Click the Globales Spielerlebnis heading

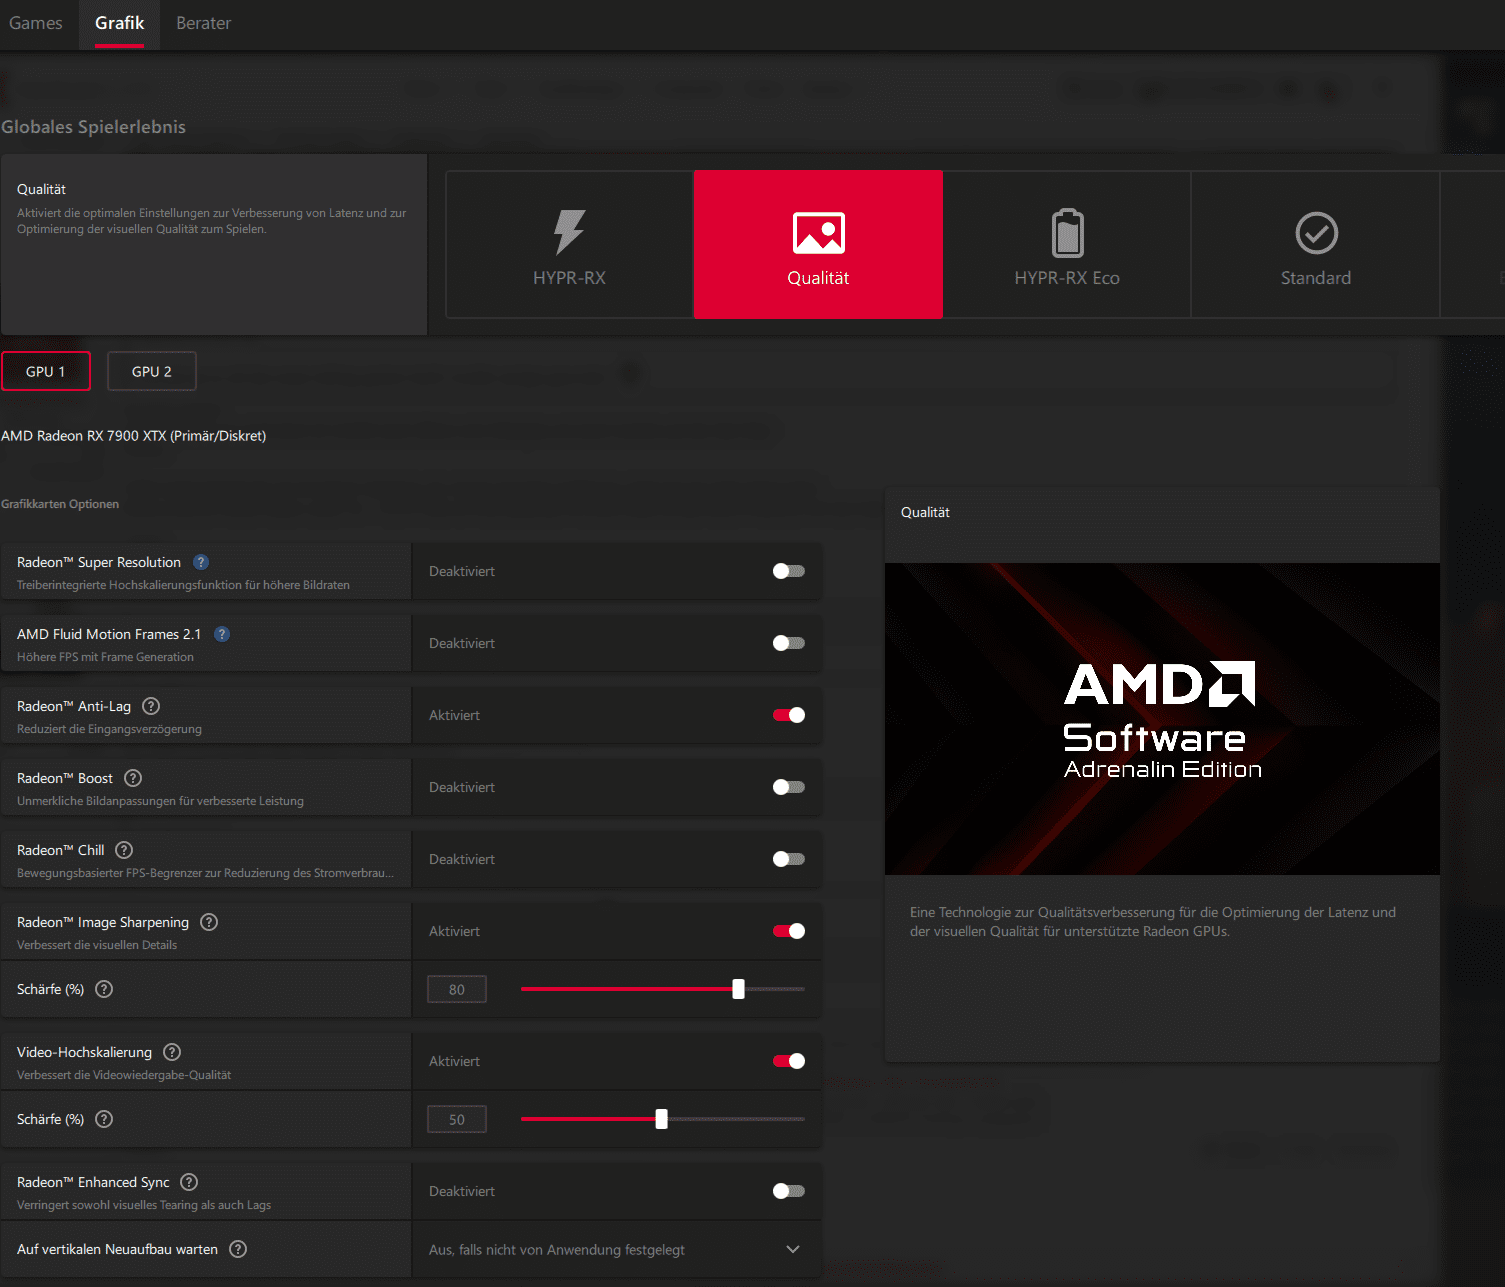pyautogui.click(x=93, y=127)
